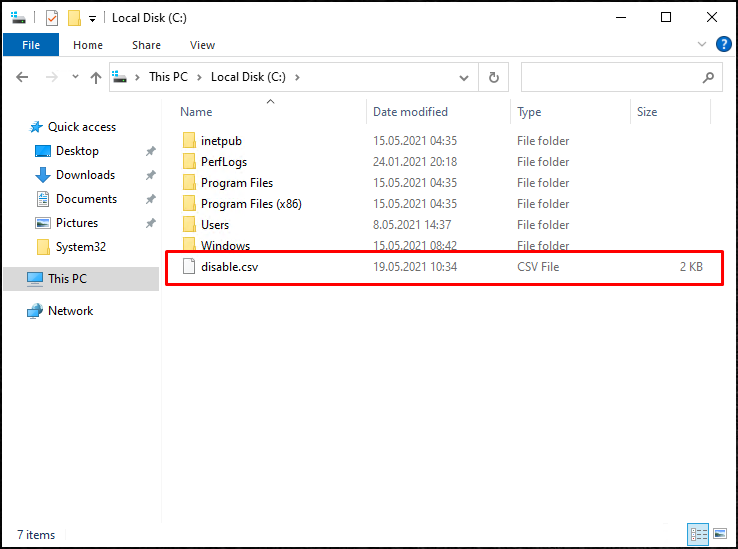Click the drive icon in title bar
738x549 pixels.
click(x=18, y=18)
